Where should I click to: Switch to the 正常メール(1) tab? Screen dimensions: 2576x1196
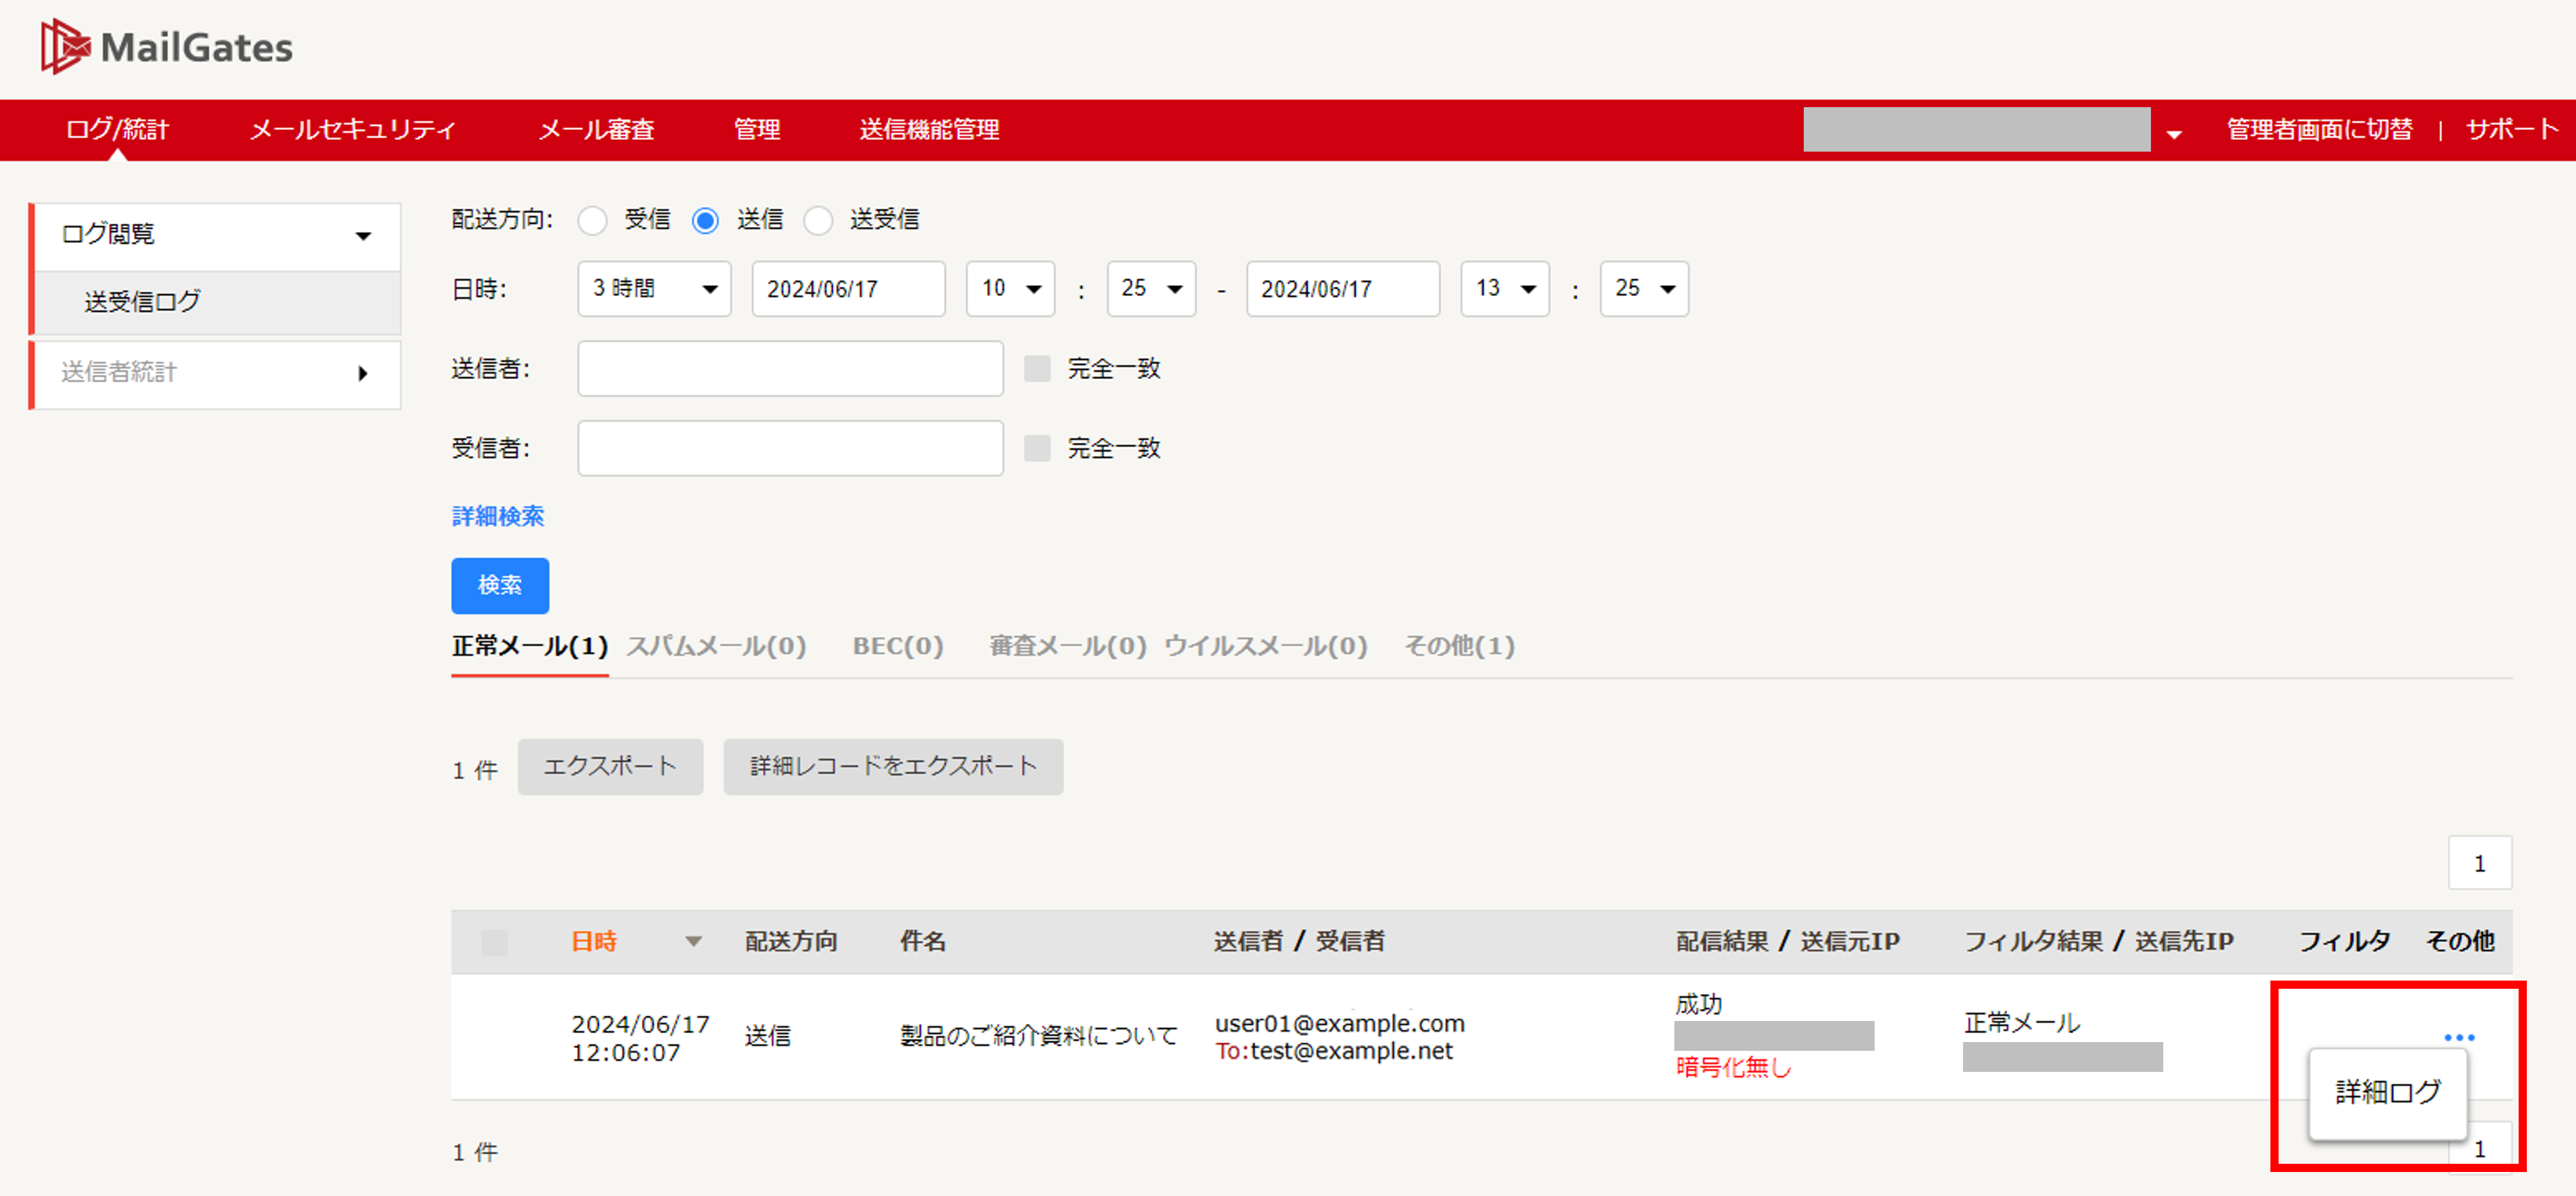pos(529,646)
